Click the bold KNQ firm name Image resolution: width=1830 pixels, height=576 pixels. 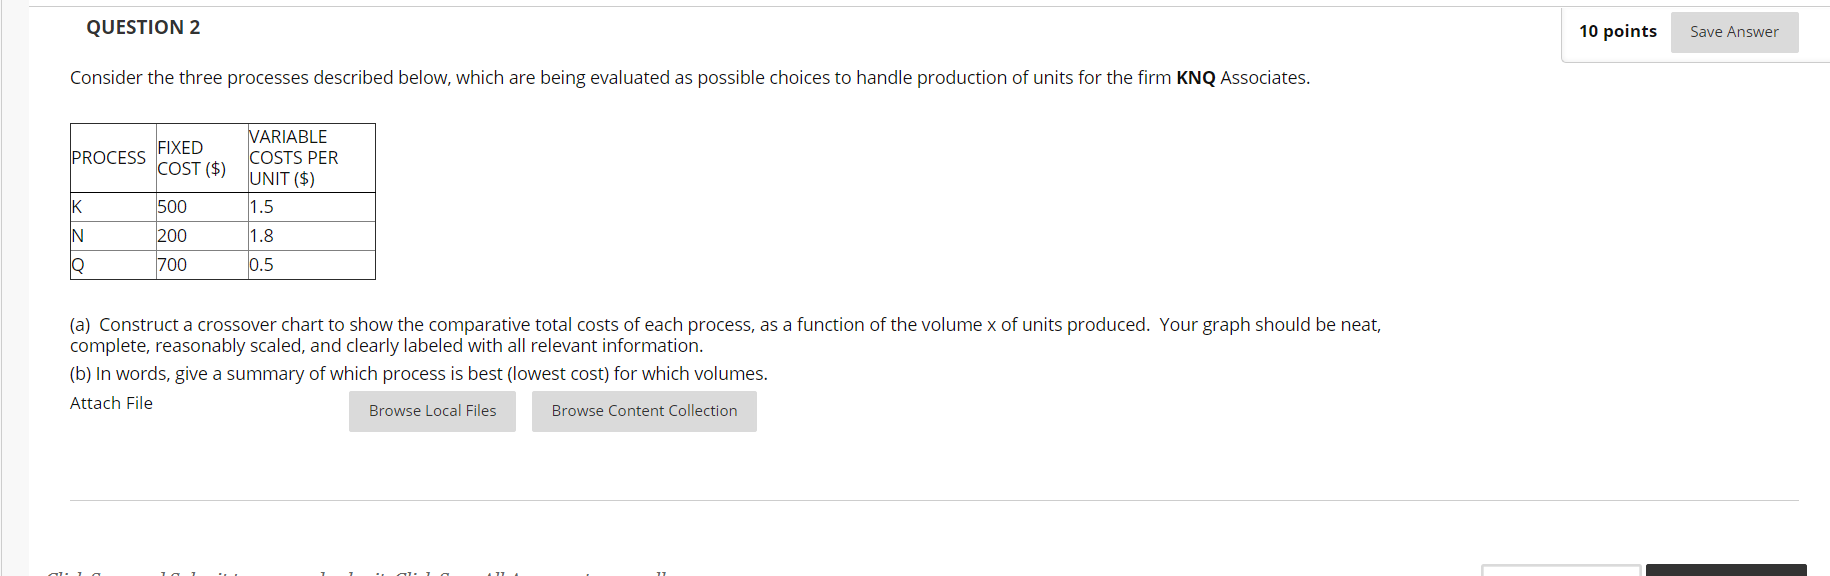click(x=1195, y=78)
